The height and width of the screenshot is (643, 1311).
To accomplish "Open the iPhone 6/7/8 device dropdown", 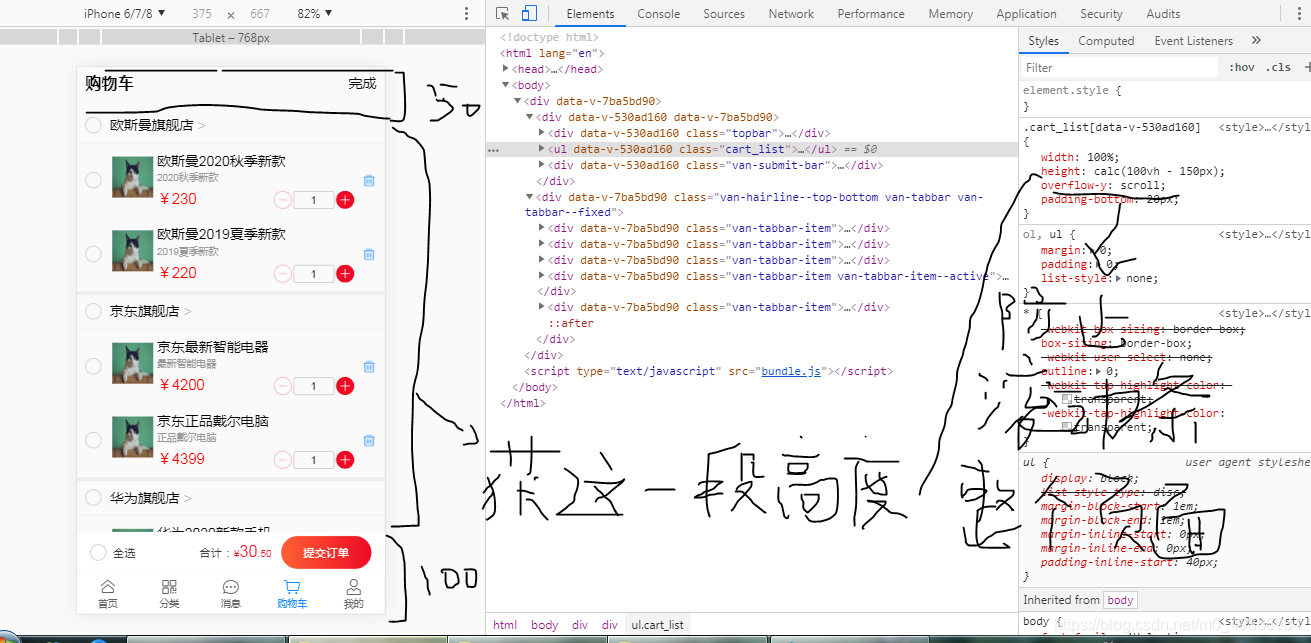I will [125, 14].
